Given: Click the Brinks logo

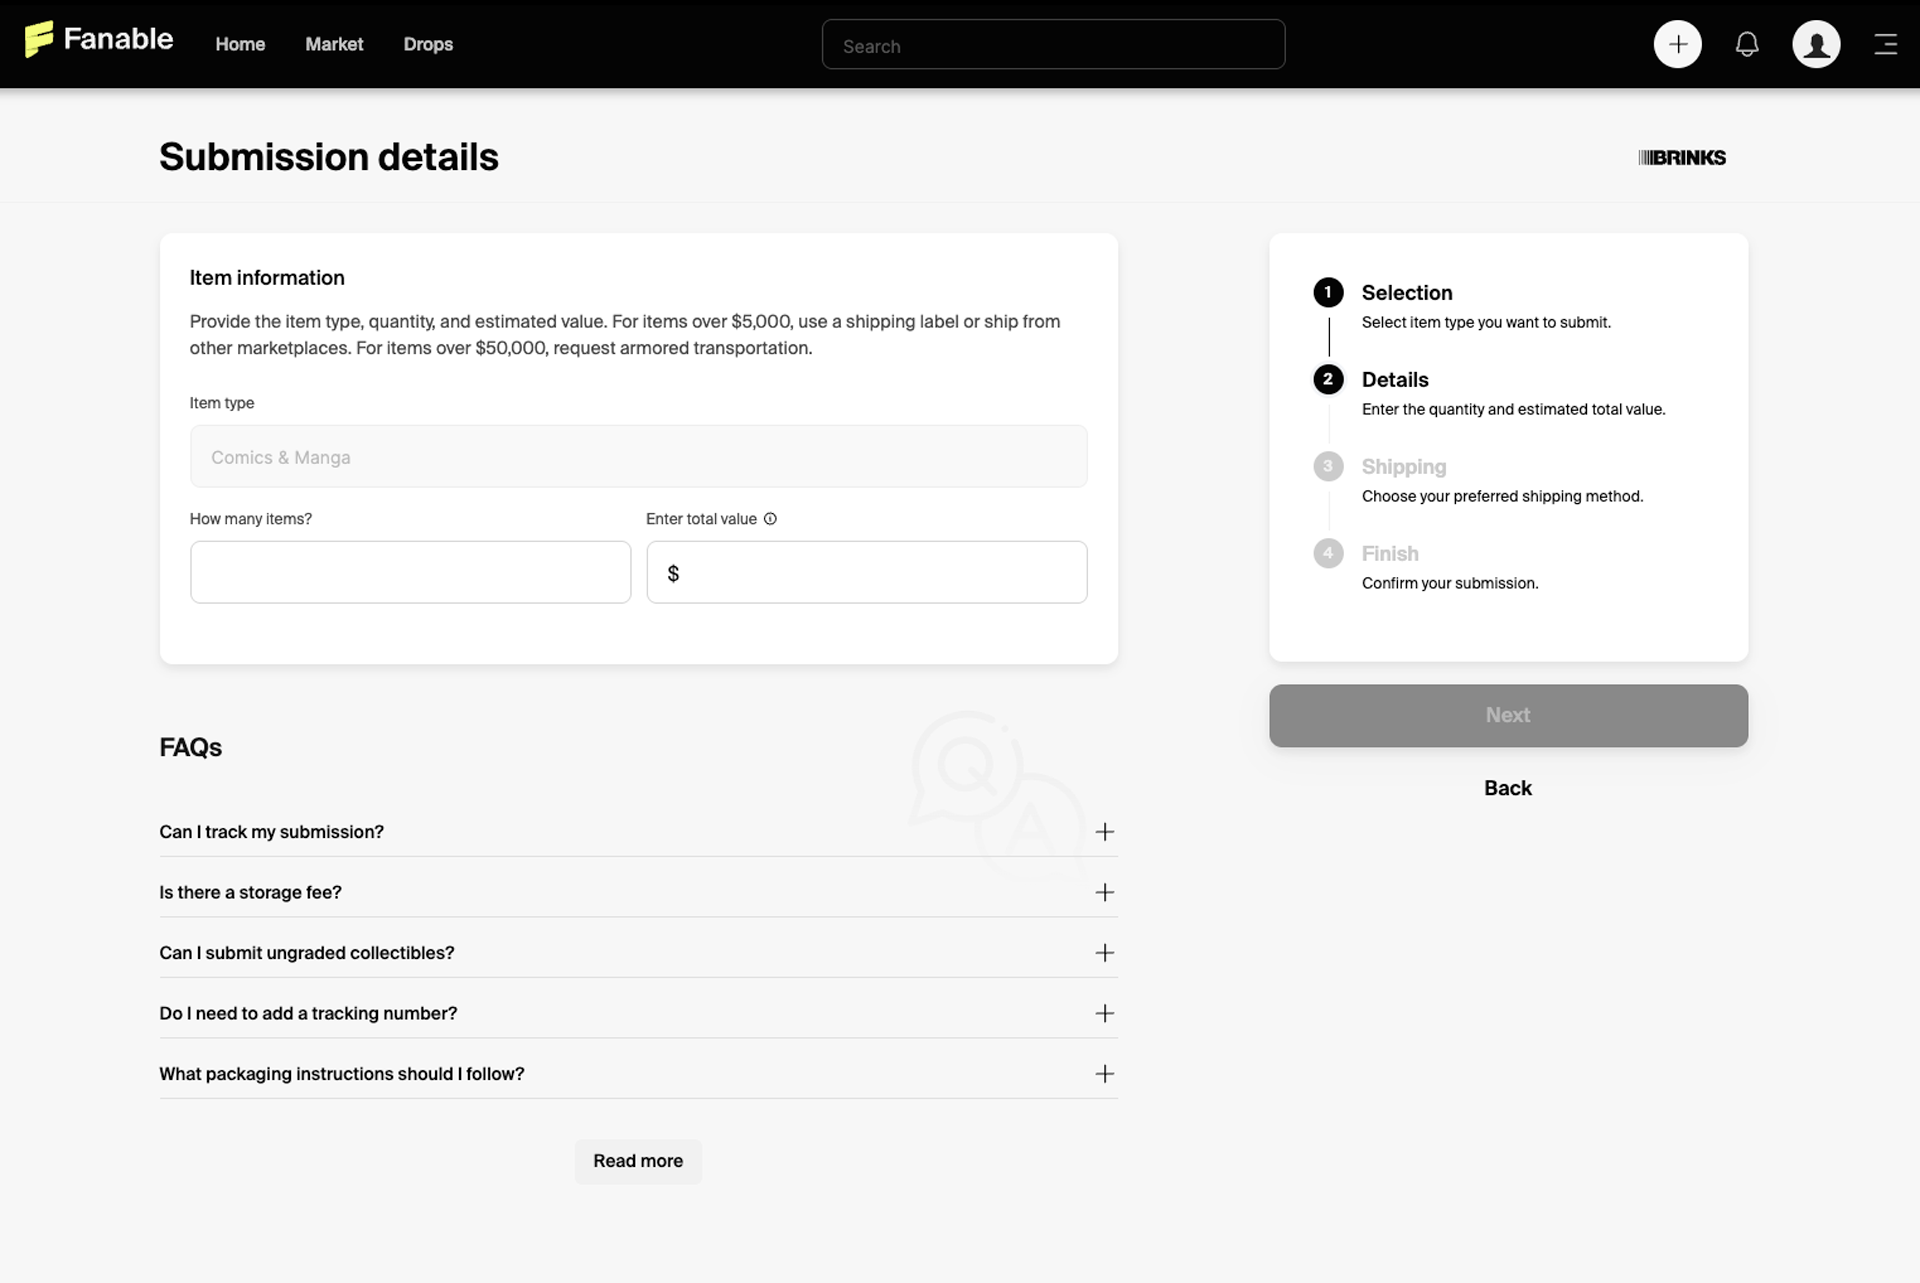Looking at the screenshot, I should [x=1682, y=158].
